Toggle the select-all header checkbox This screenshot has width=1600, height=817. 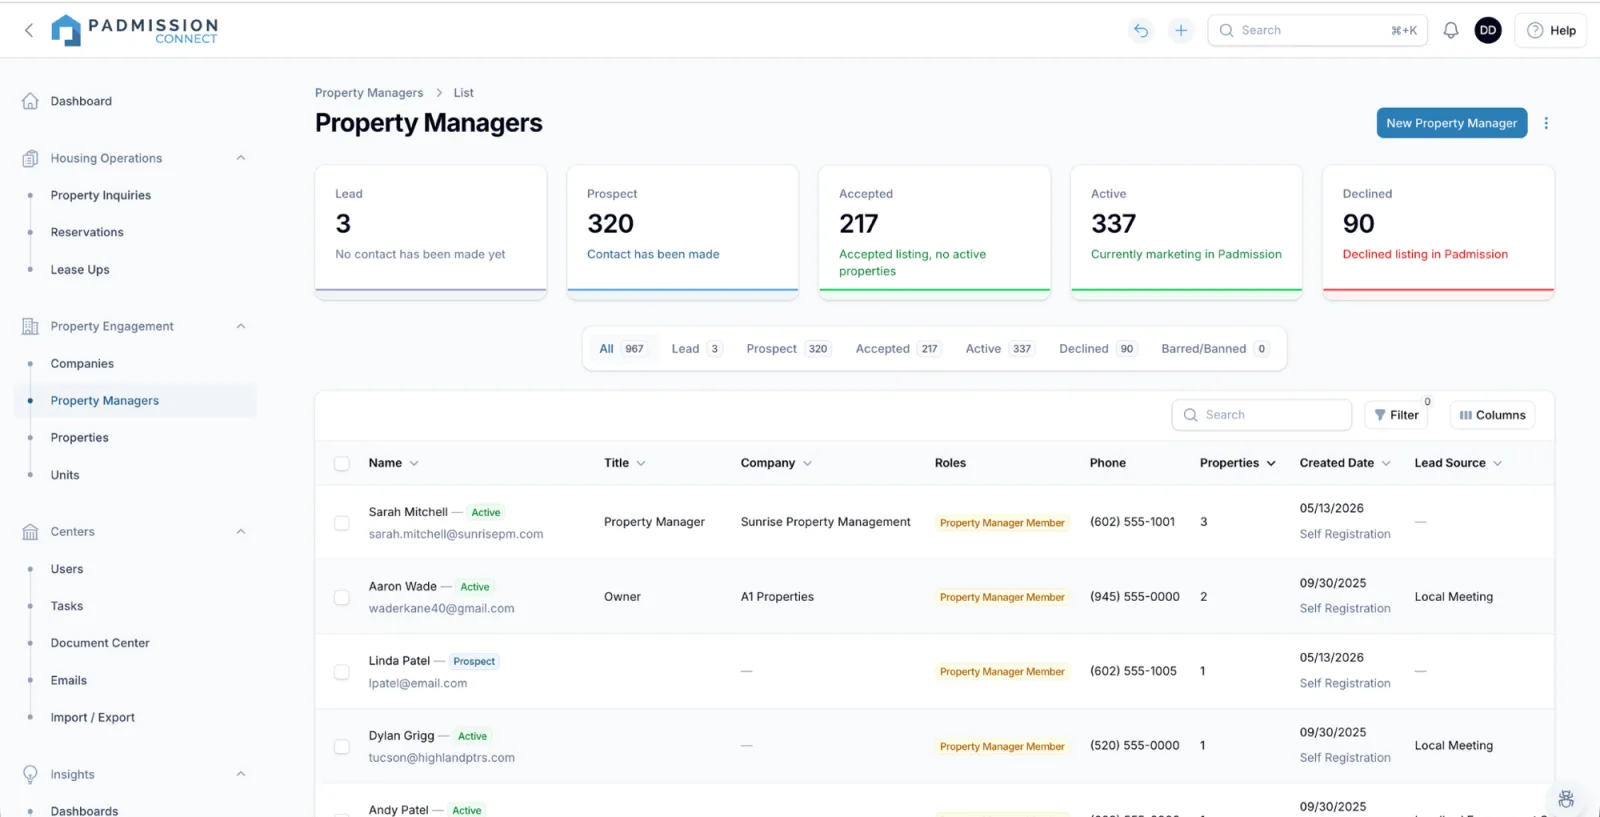click(x=342, y=464)
